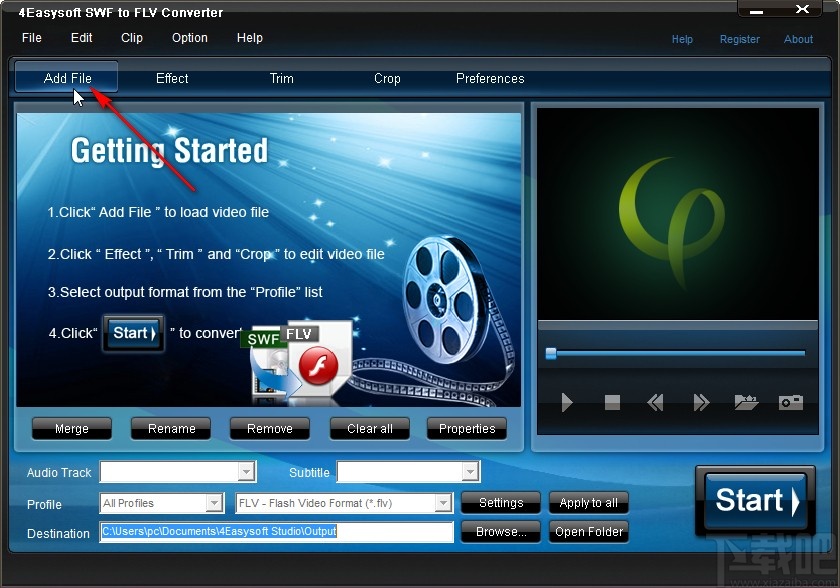Click the Fast Forward icon
This screenshot has height=588, width=840.
pos(701,402)
